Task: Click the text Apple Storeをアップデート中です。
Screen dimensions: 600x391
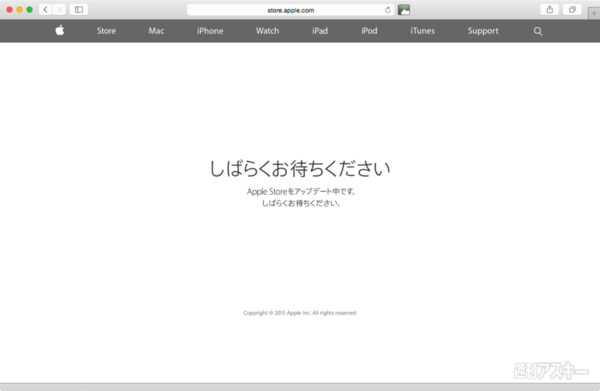Action: 301,191
